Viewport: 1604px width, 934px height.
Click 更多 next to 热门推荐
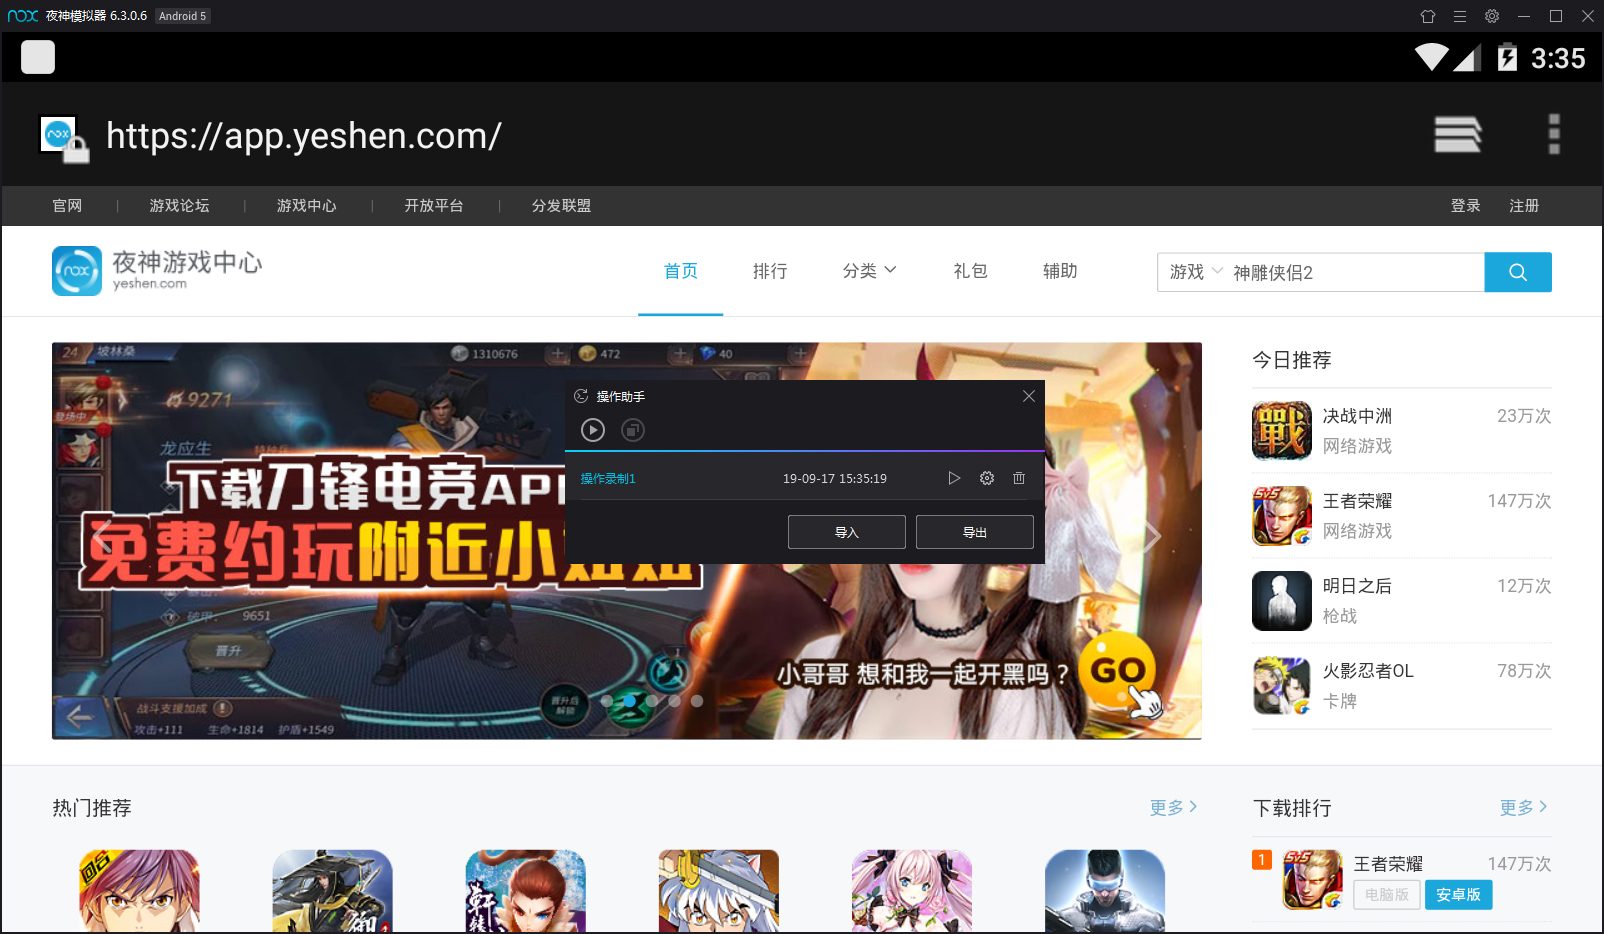(1173, 807)
